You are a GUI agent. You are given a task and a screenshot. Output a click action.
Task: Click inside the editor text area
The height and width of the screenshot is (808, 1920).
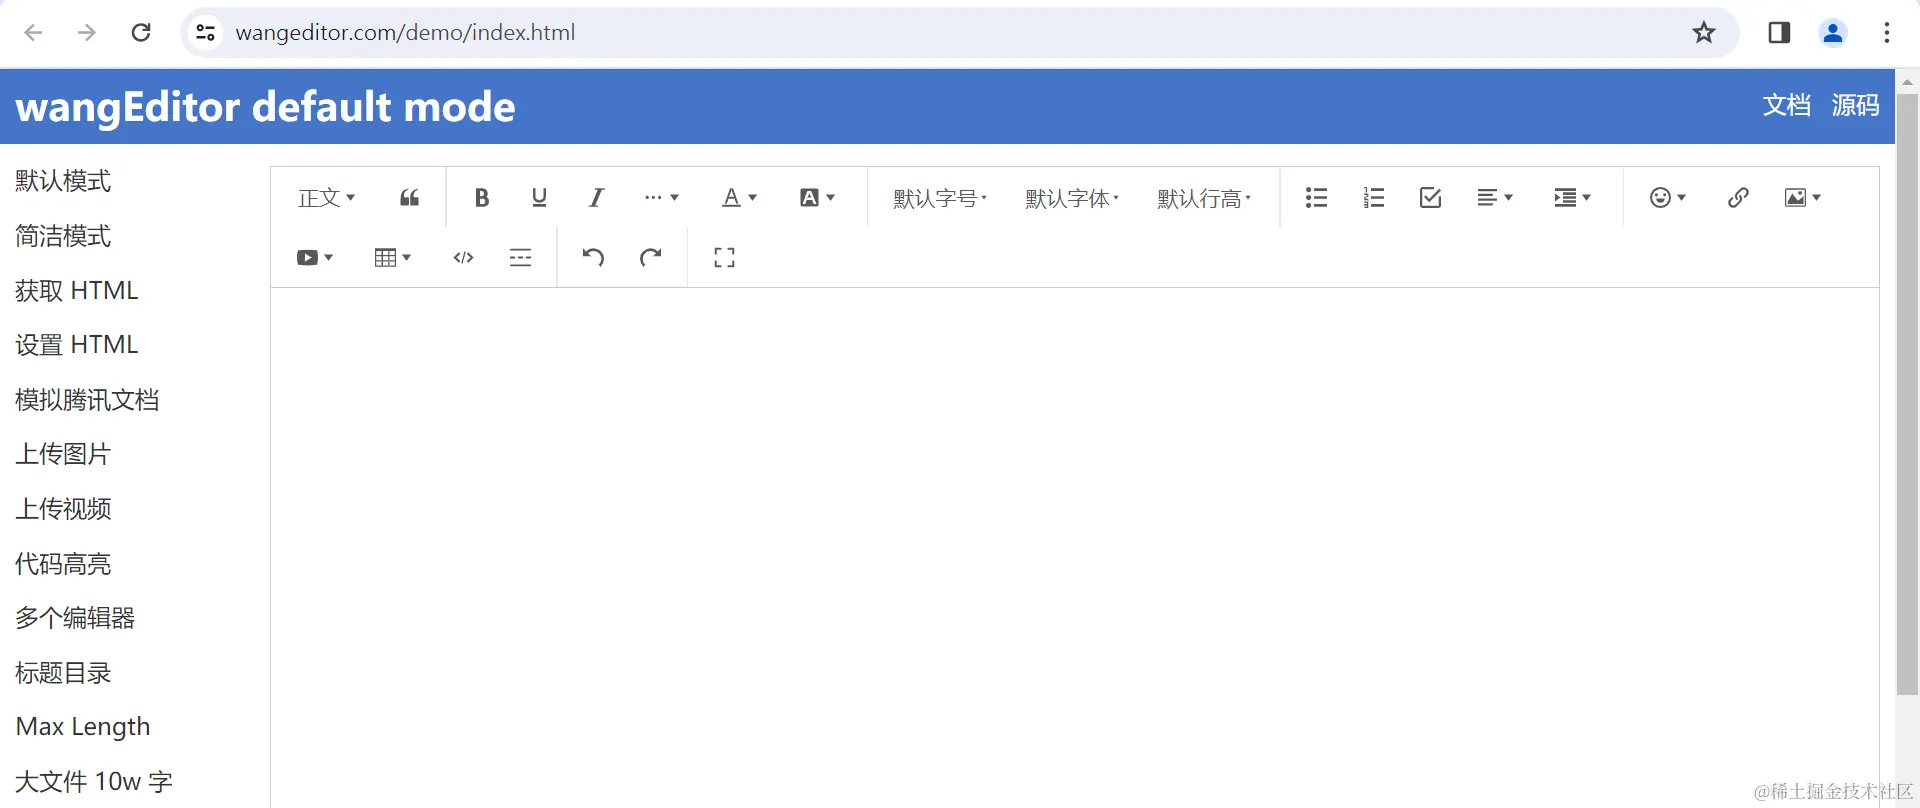pos(1074,547)
